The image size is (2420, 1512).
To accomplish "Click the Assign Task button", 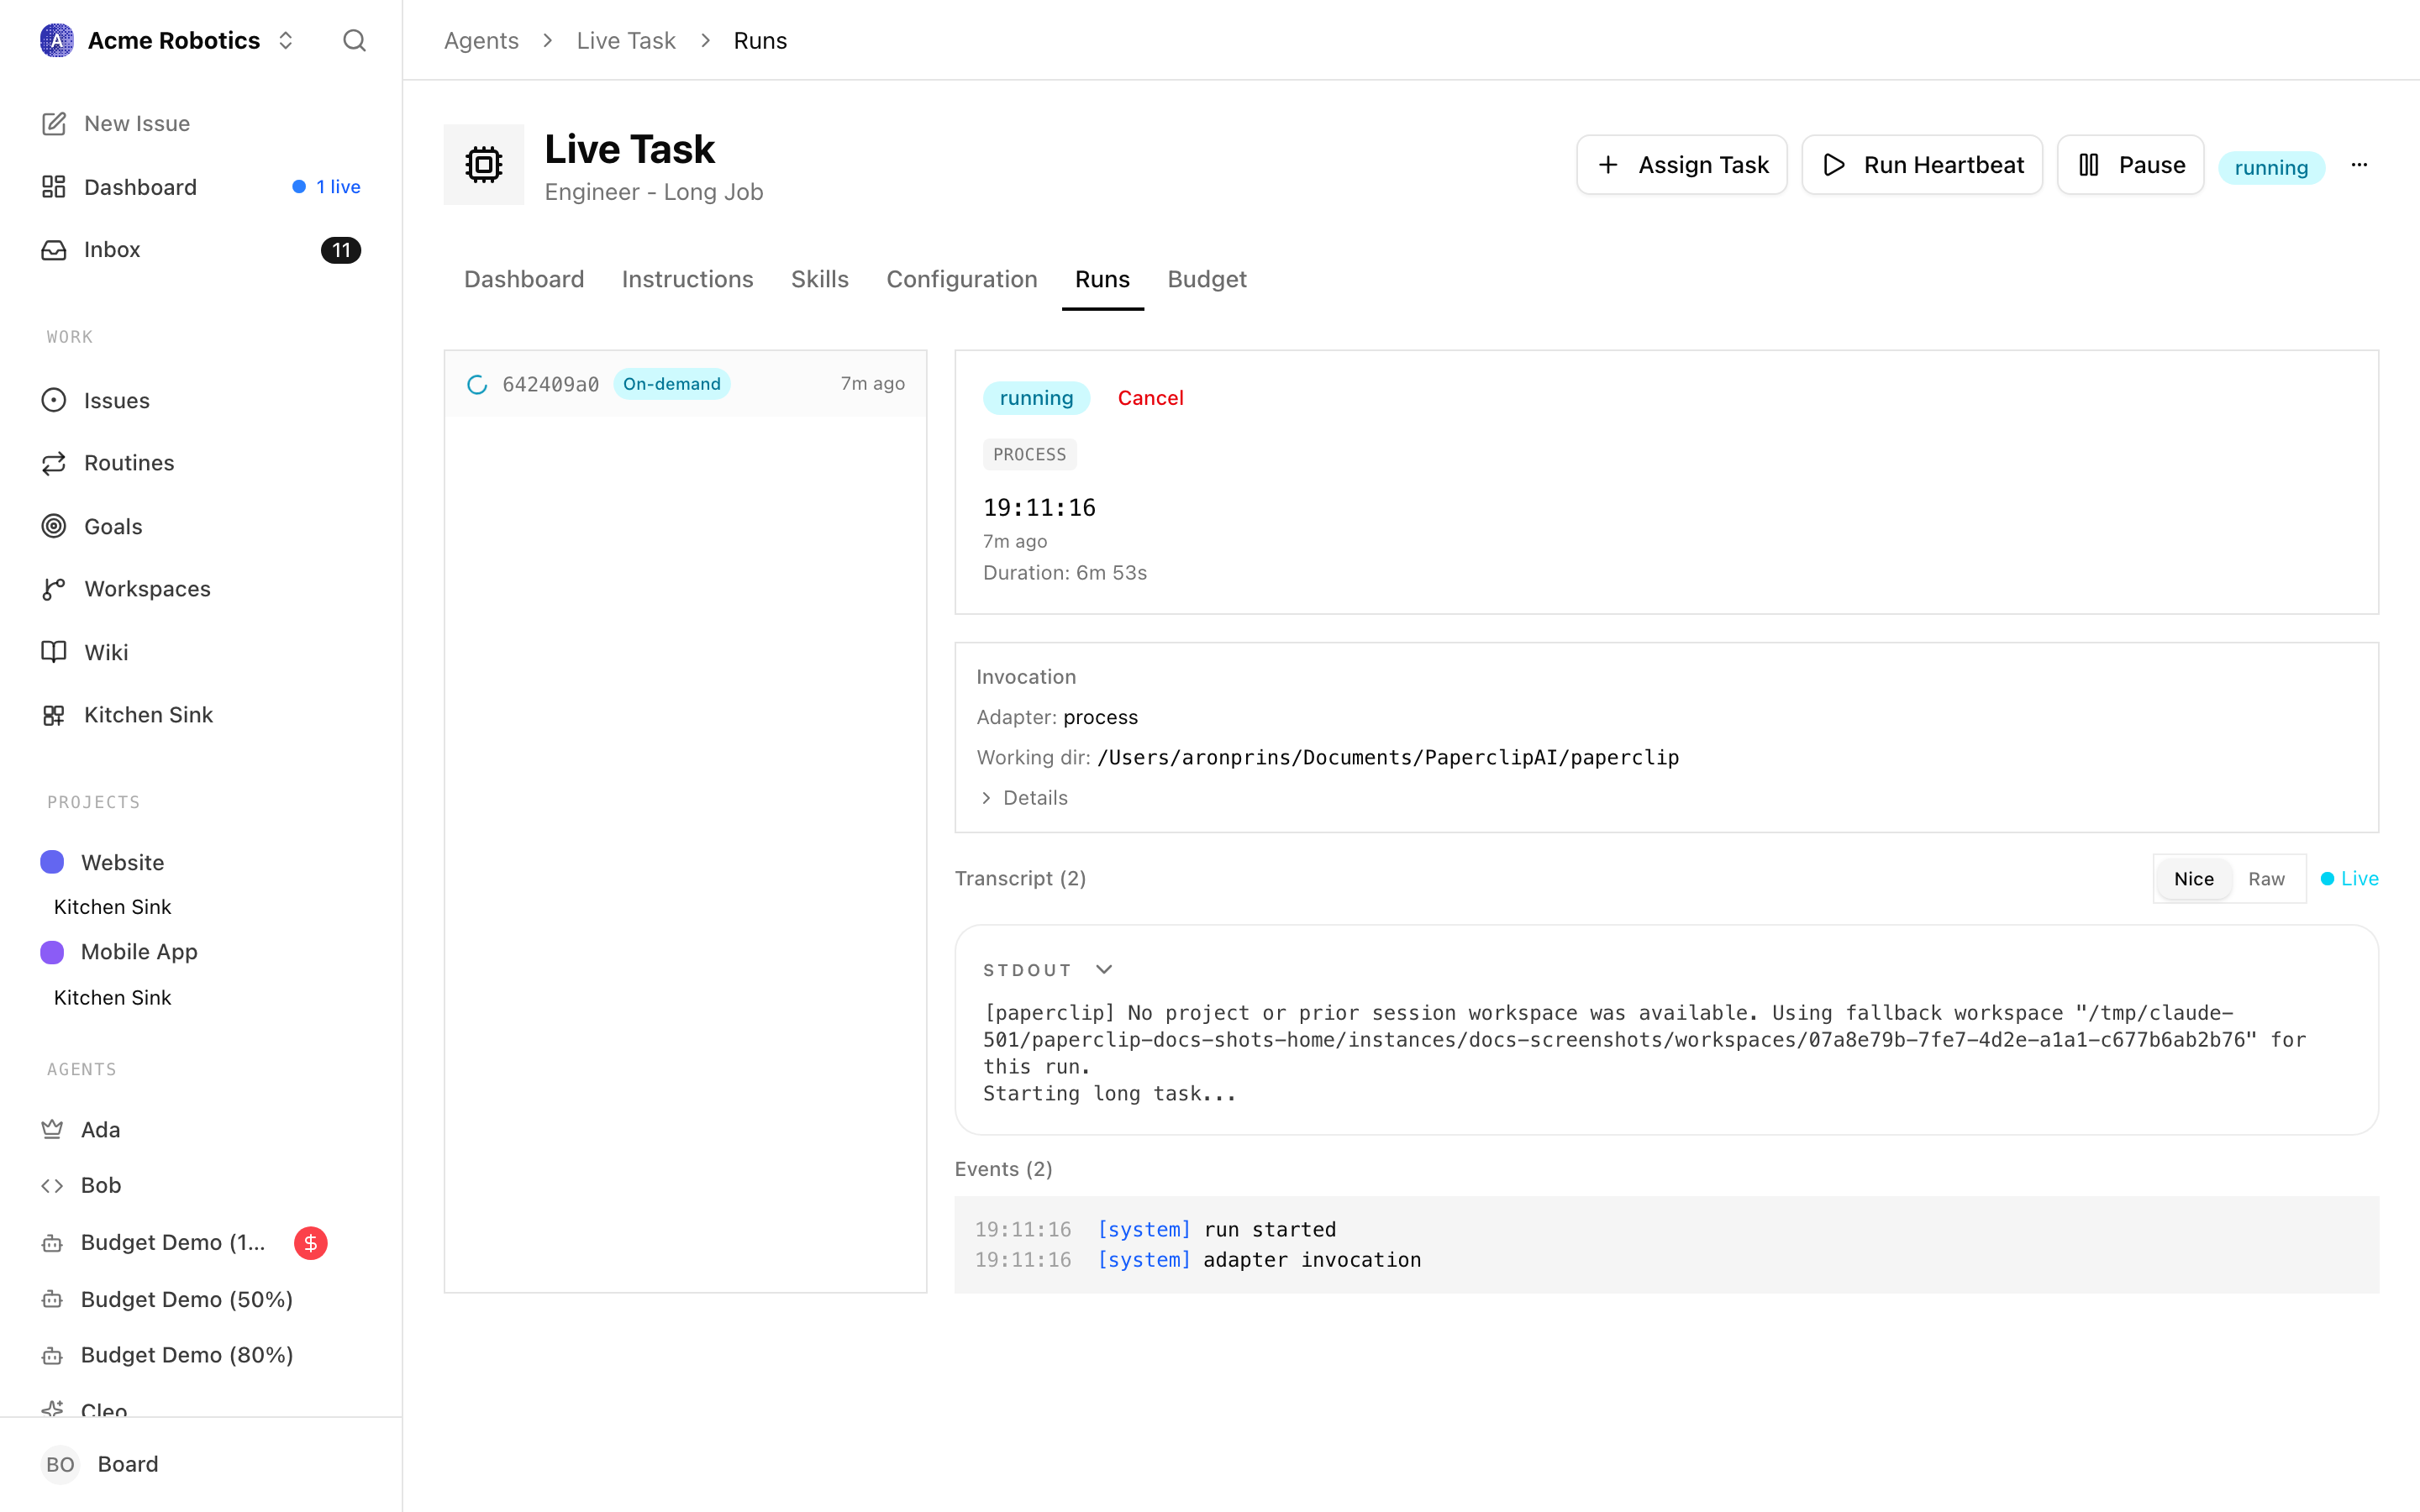I will 1682,165.
